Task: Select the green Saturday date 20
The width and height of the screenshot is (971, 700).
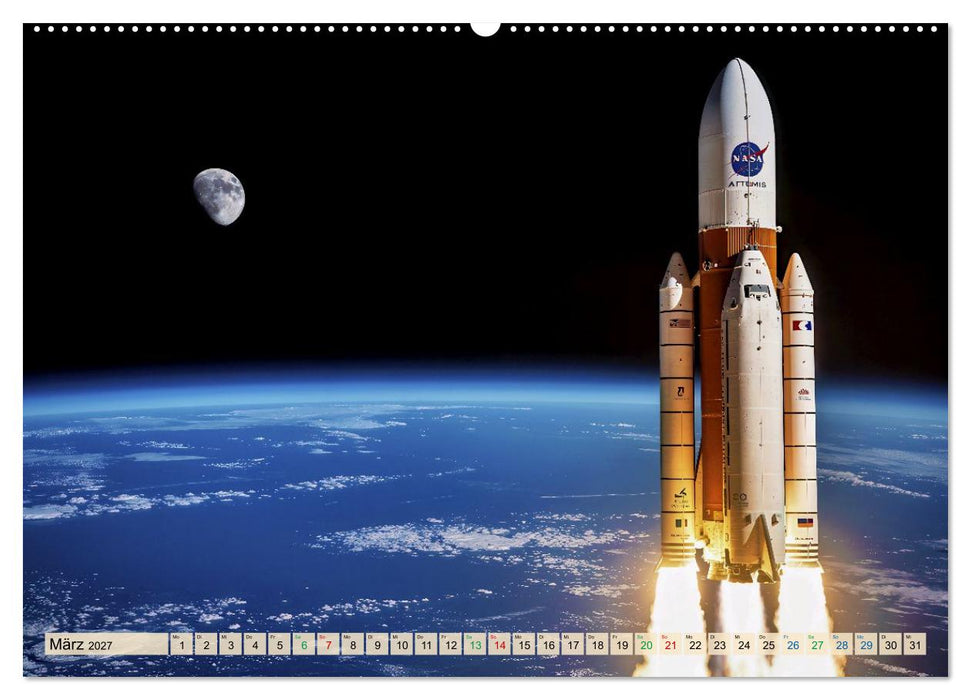Action: tap(646, 644)
